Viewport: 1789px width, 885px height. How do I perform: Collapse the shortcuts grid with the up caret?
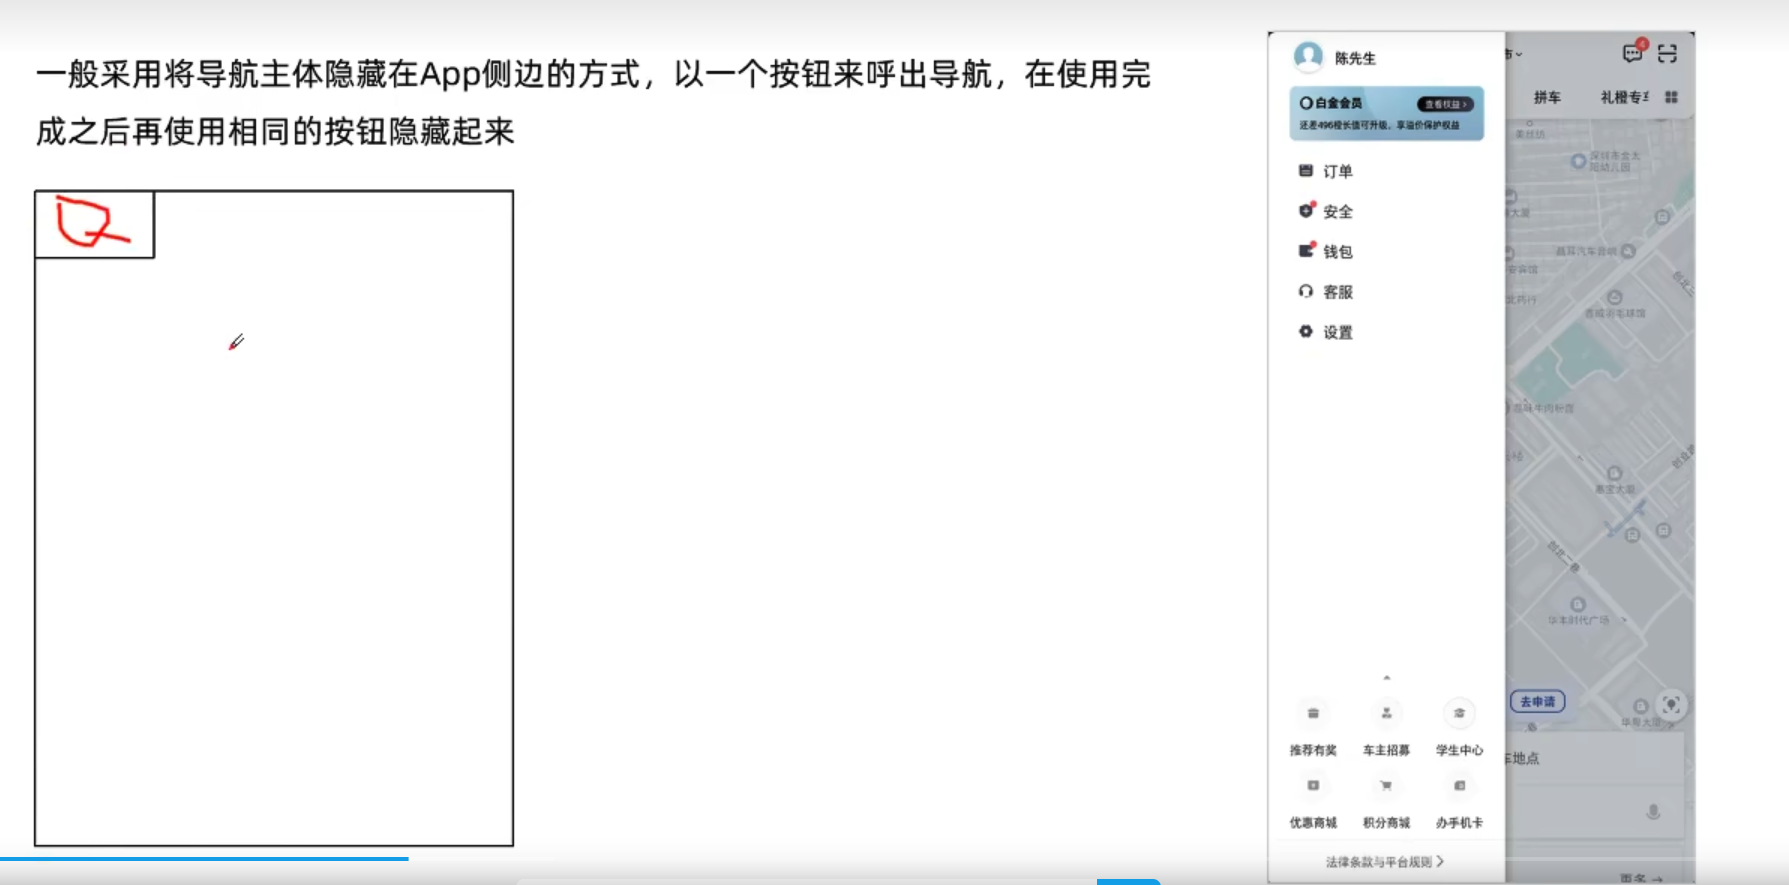pyautogui.click(x=1386, y=678)
